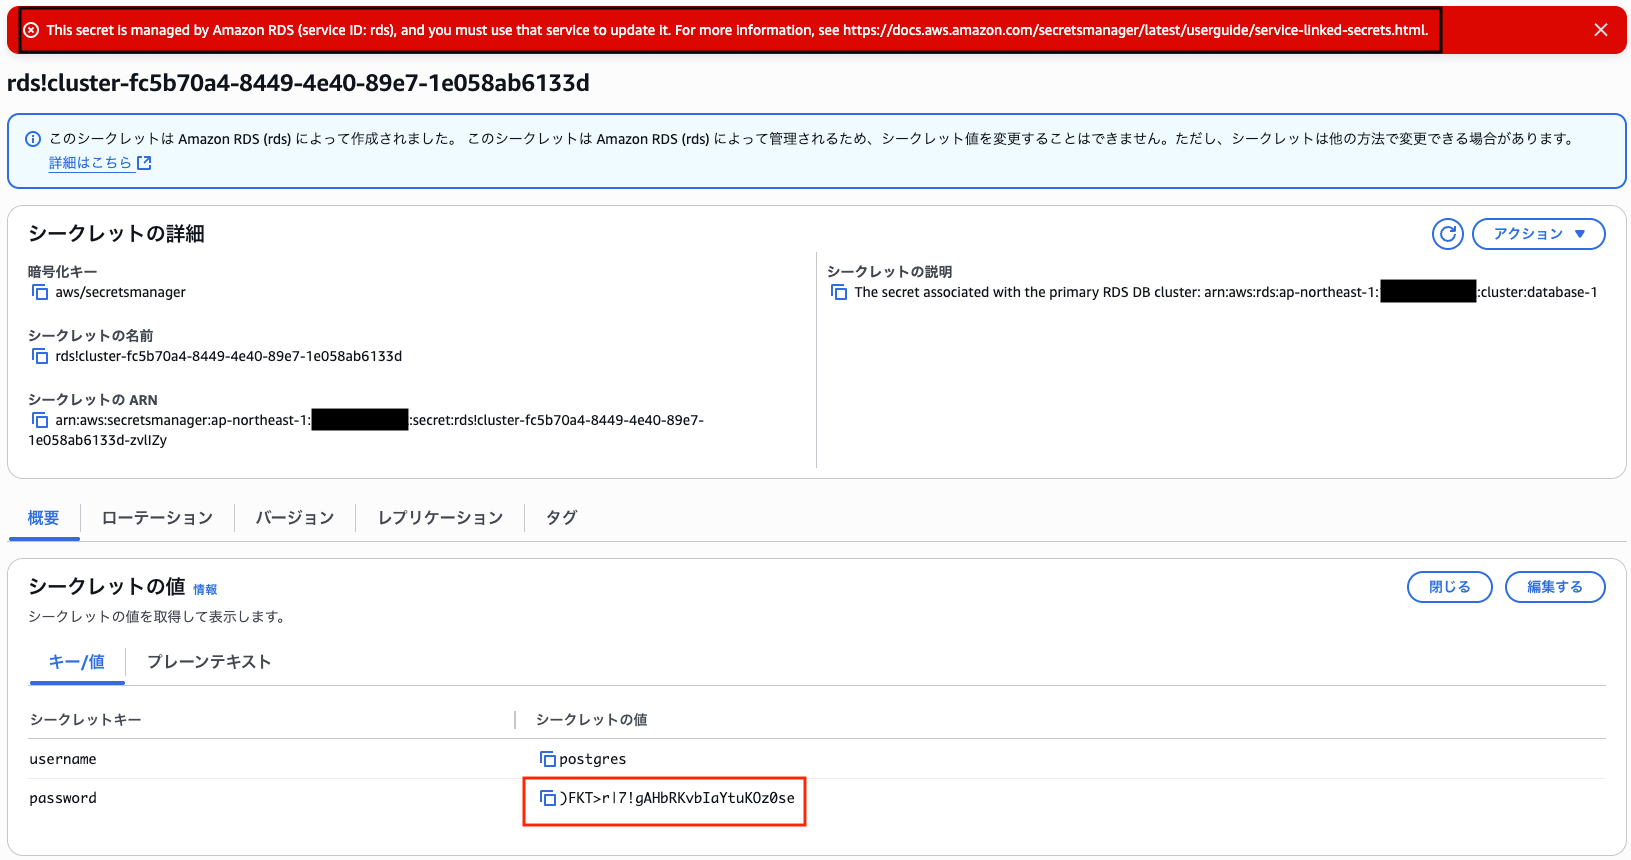Copy the secret name value
This screenshot has height=860, width=1631.
(x=40, y=356)
